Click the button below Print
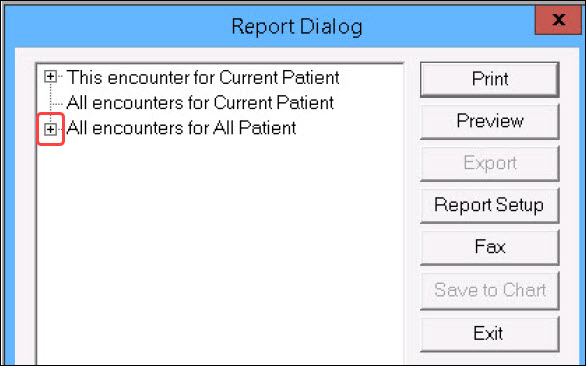 [x=490, y=121]
